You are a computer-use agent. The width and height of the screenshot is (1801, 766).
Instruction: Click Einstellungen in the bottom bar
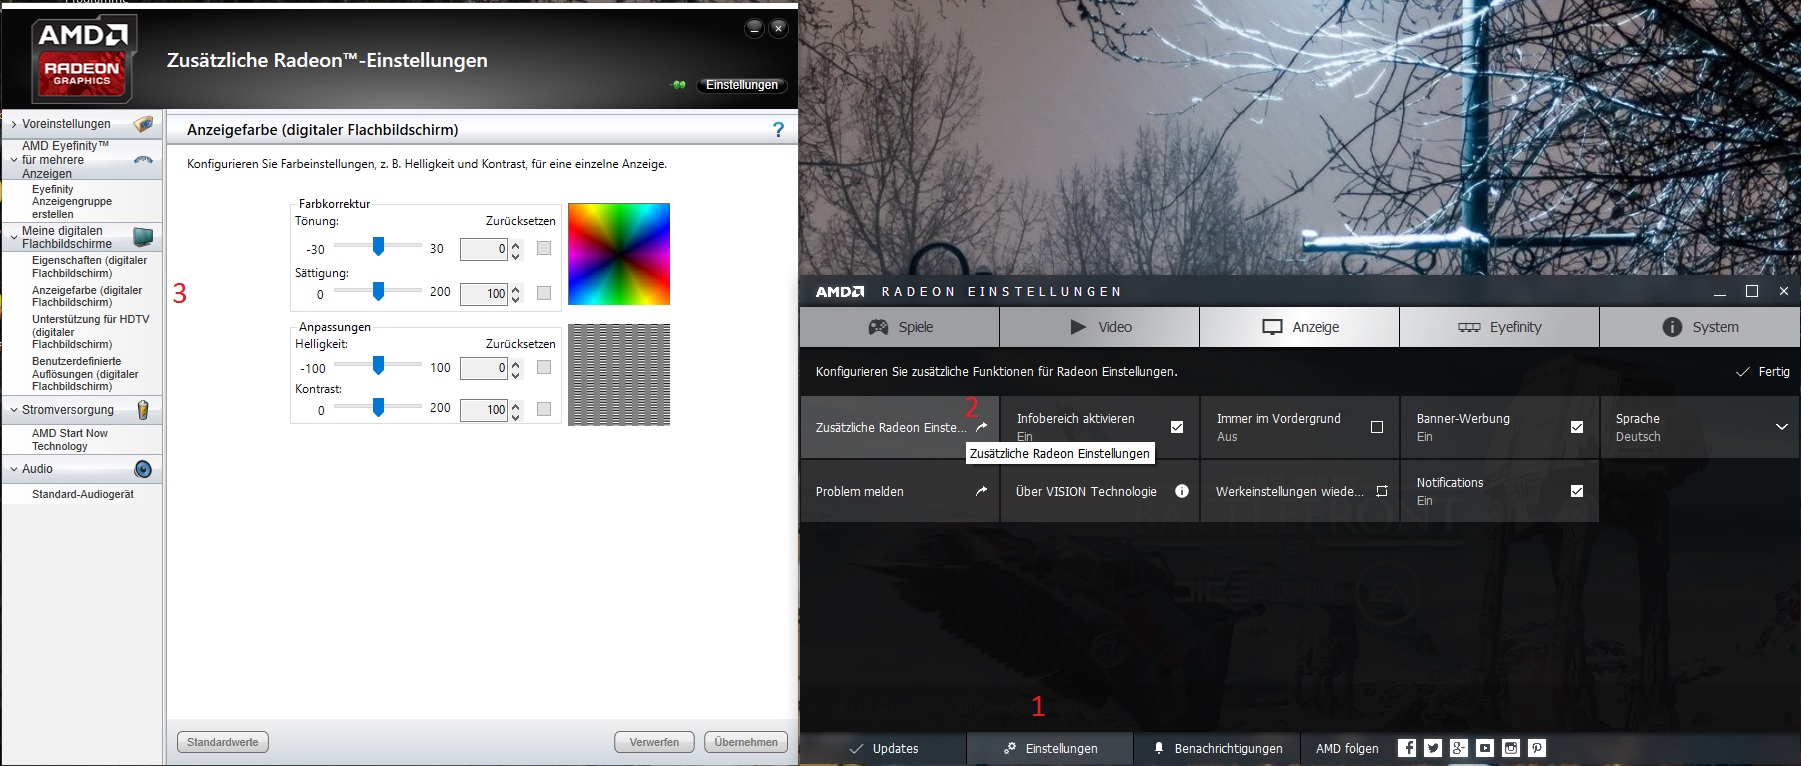pos(1050,748)
